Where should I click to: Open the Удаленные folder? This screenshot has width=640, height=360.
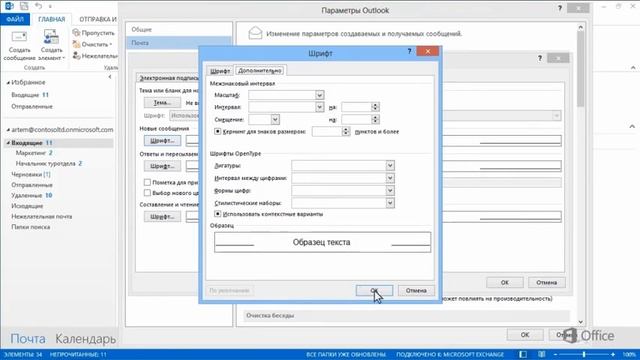(31, 195)
